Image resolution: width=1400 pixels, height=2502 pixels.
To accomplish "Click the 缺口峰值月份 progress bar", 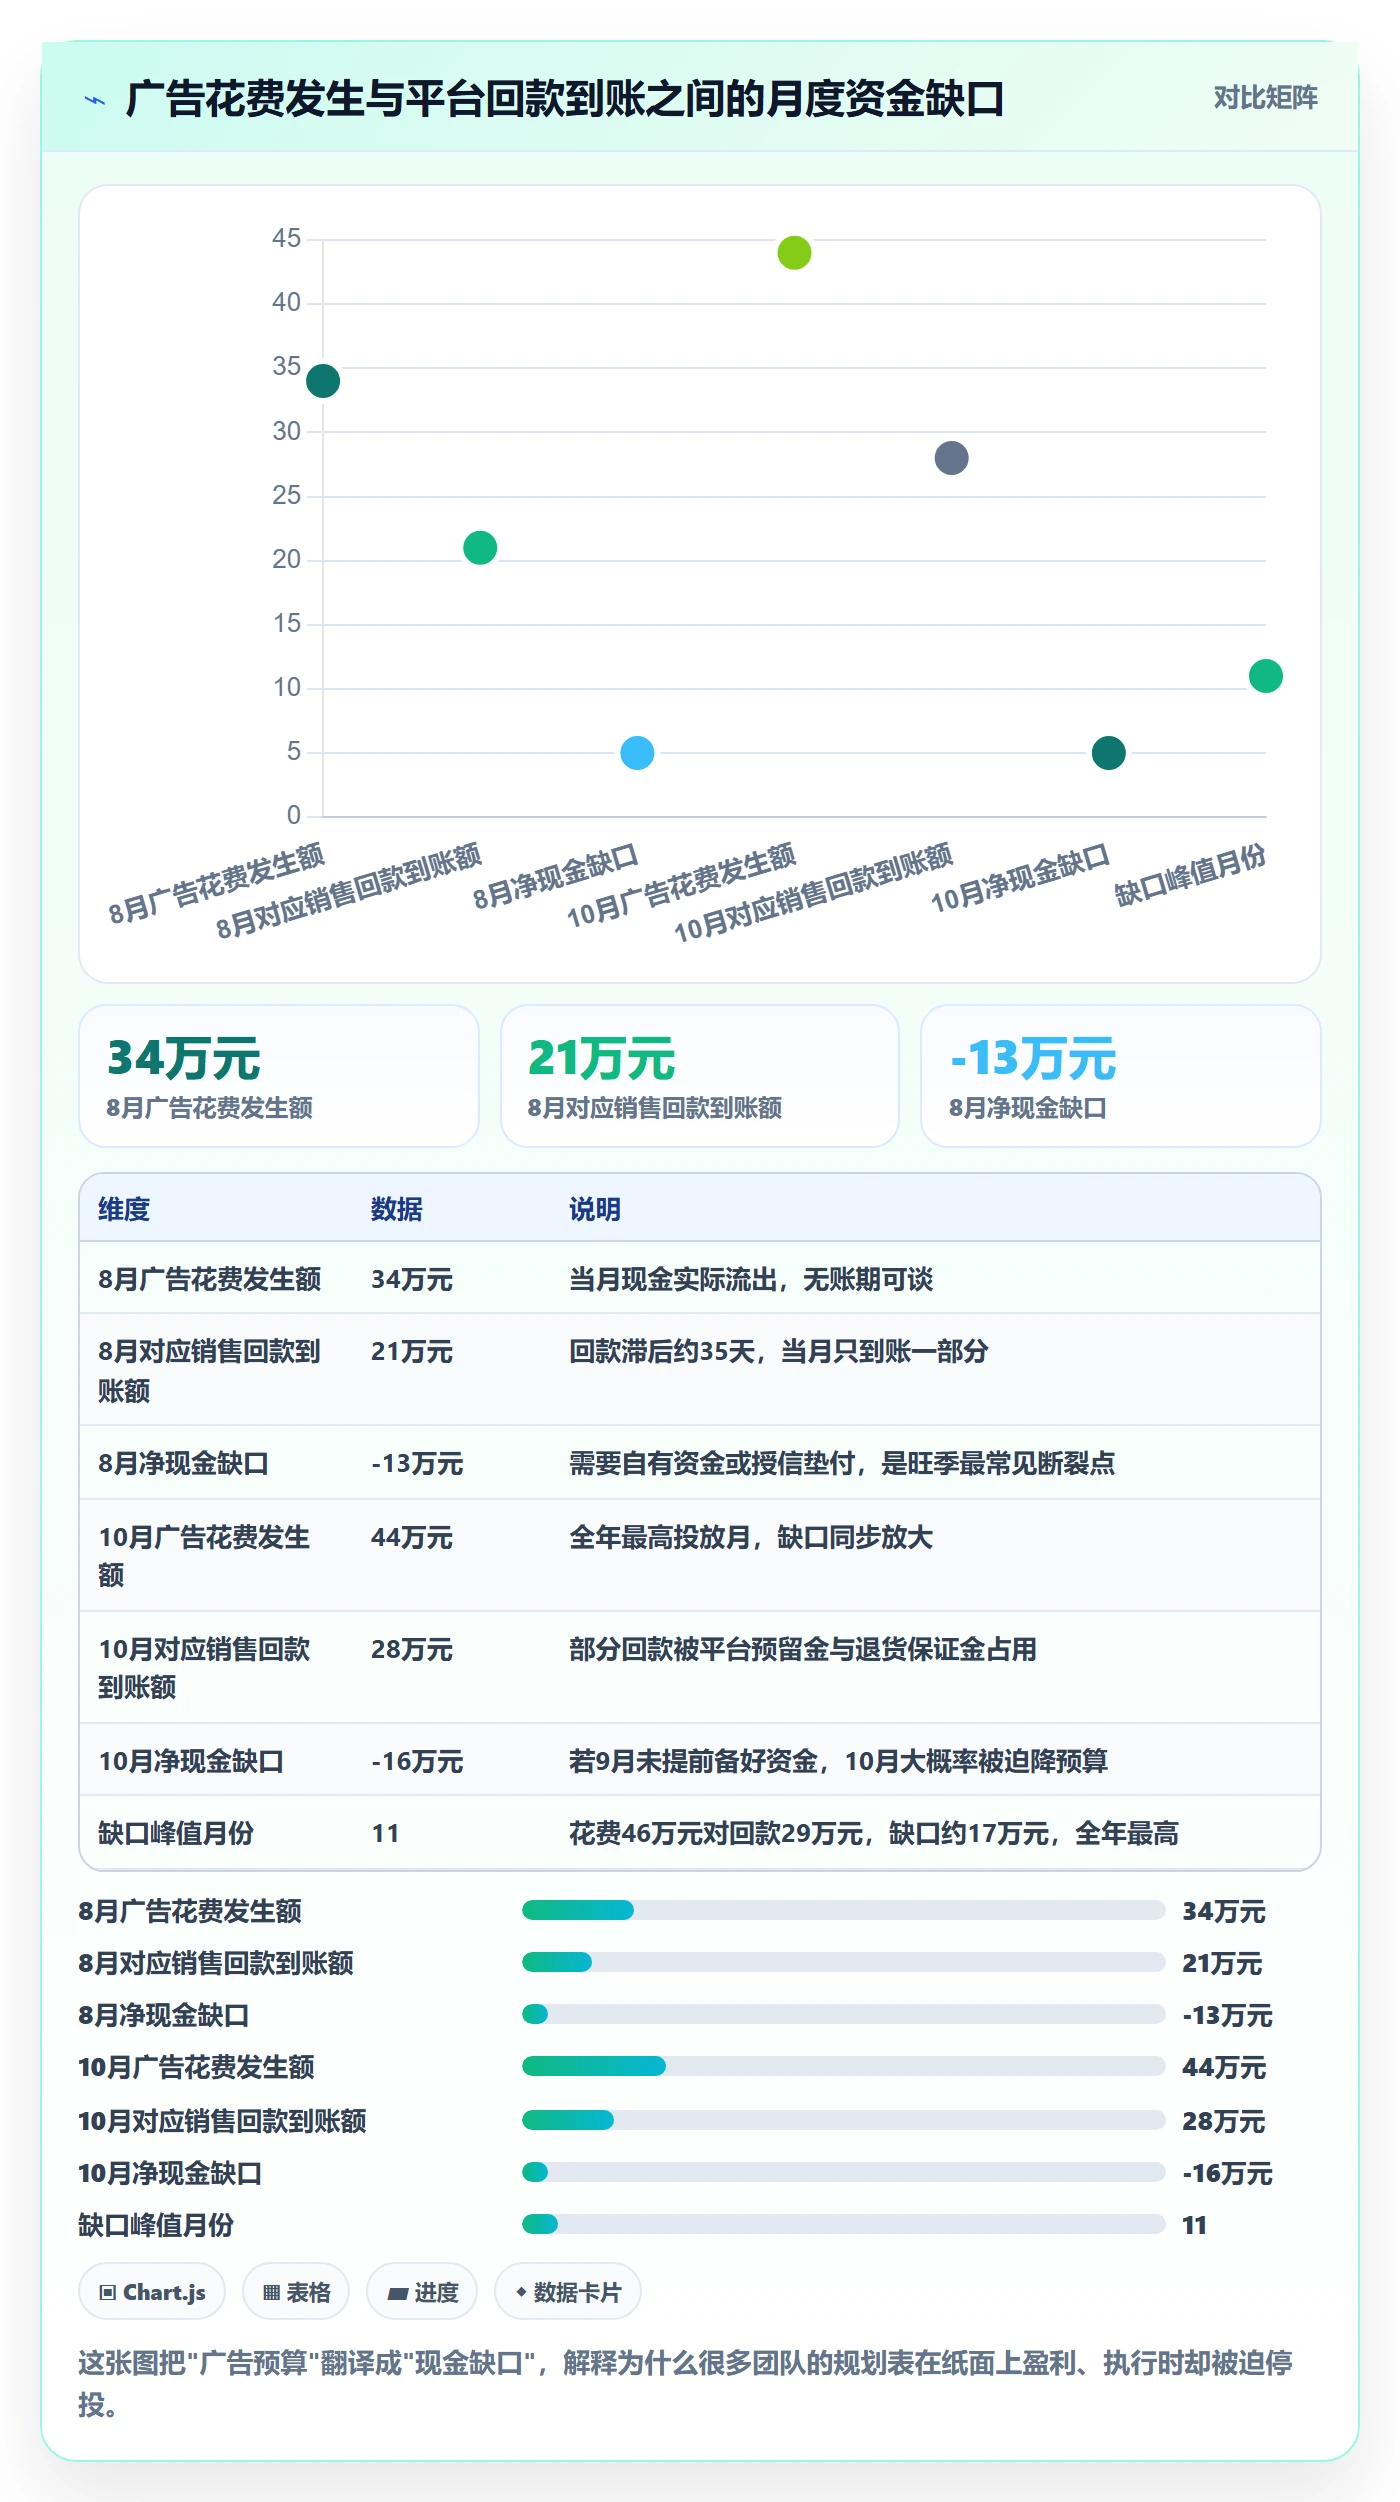I will pos(843,2224).
